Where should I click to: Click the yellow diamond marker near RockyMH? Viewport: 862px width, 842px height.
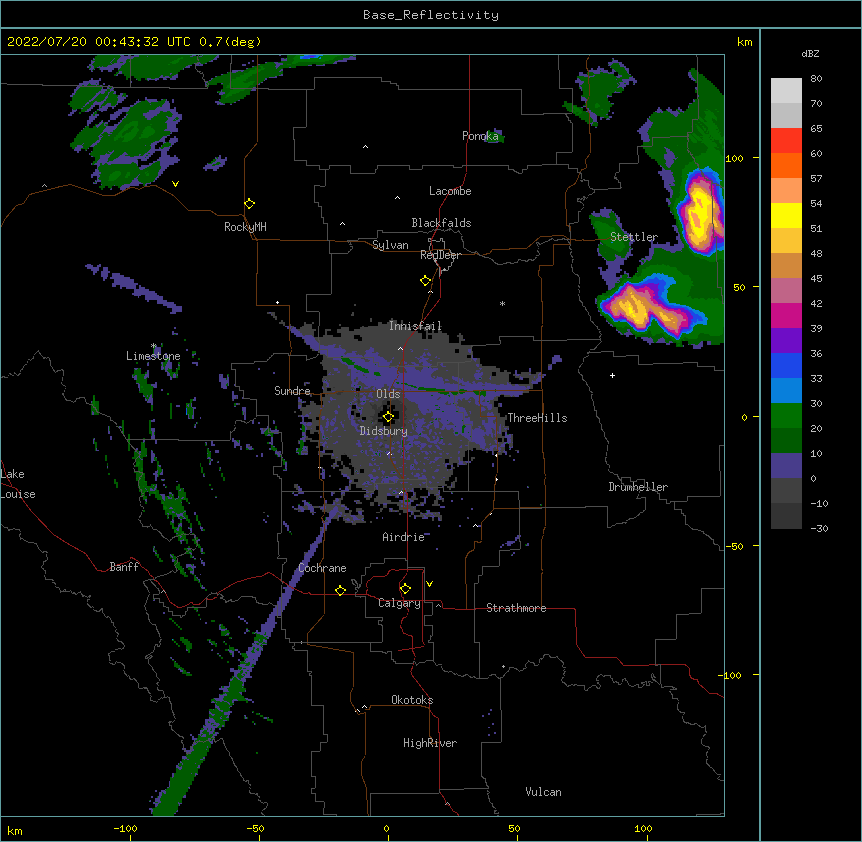250,204
